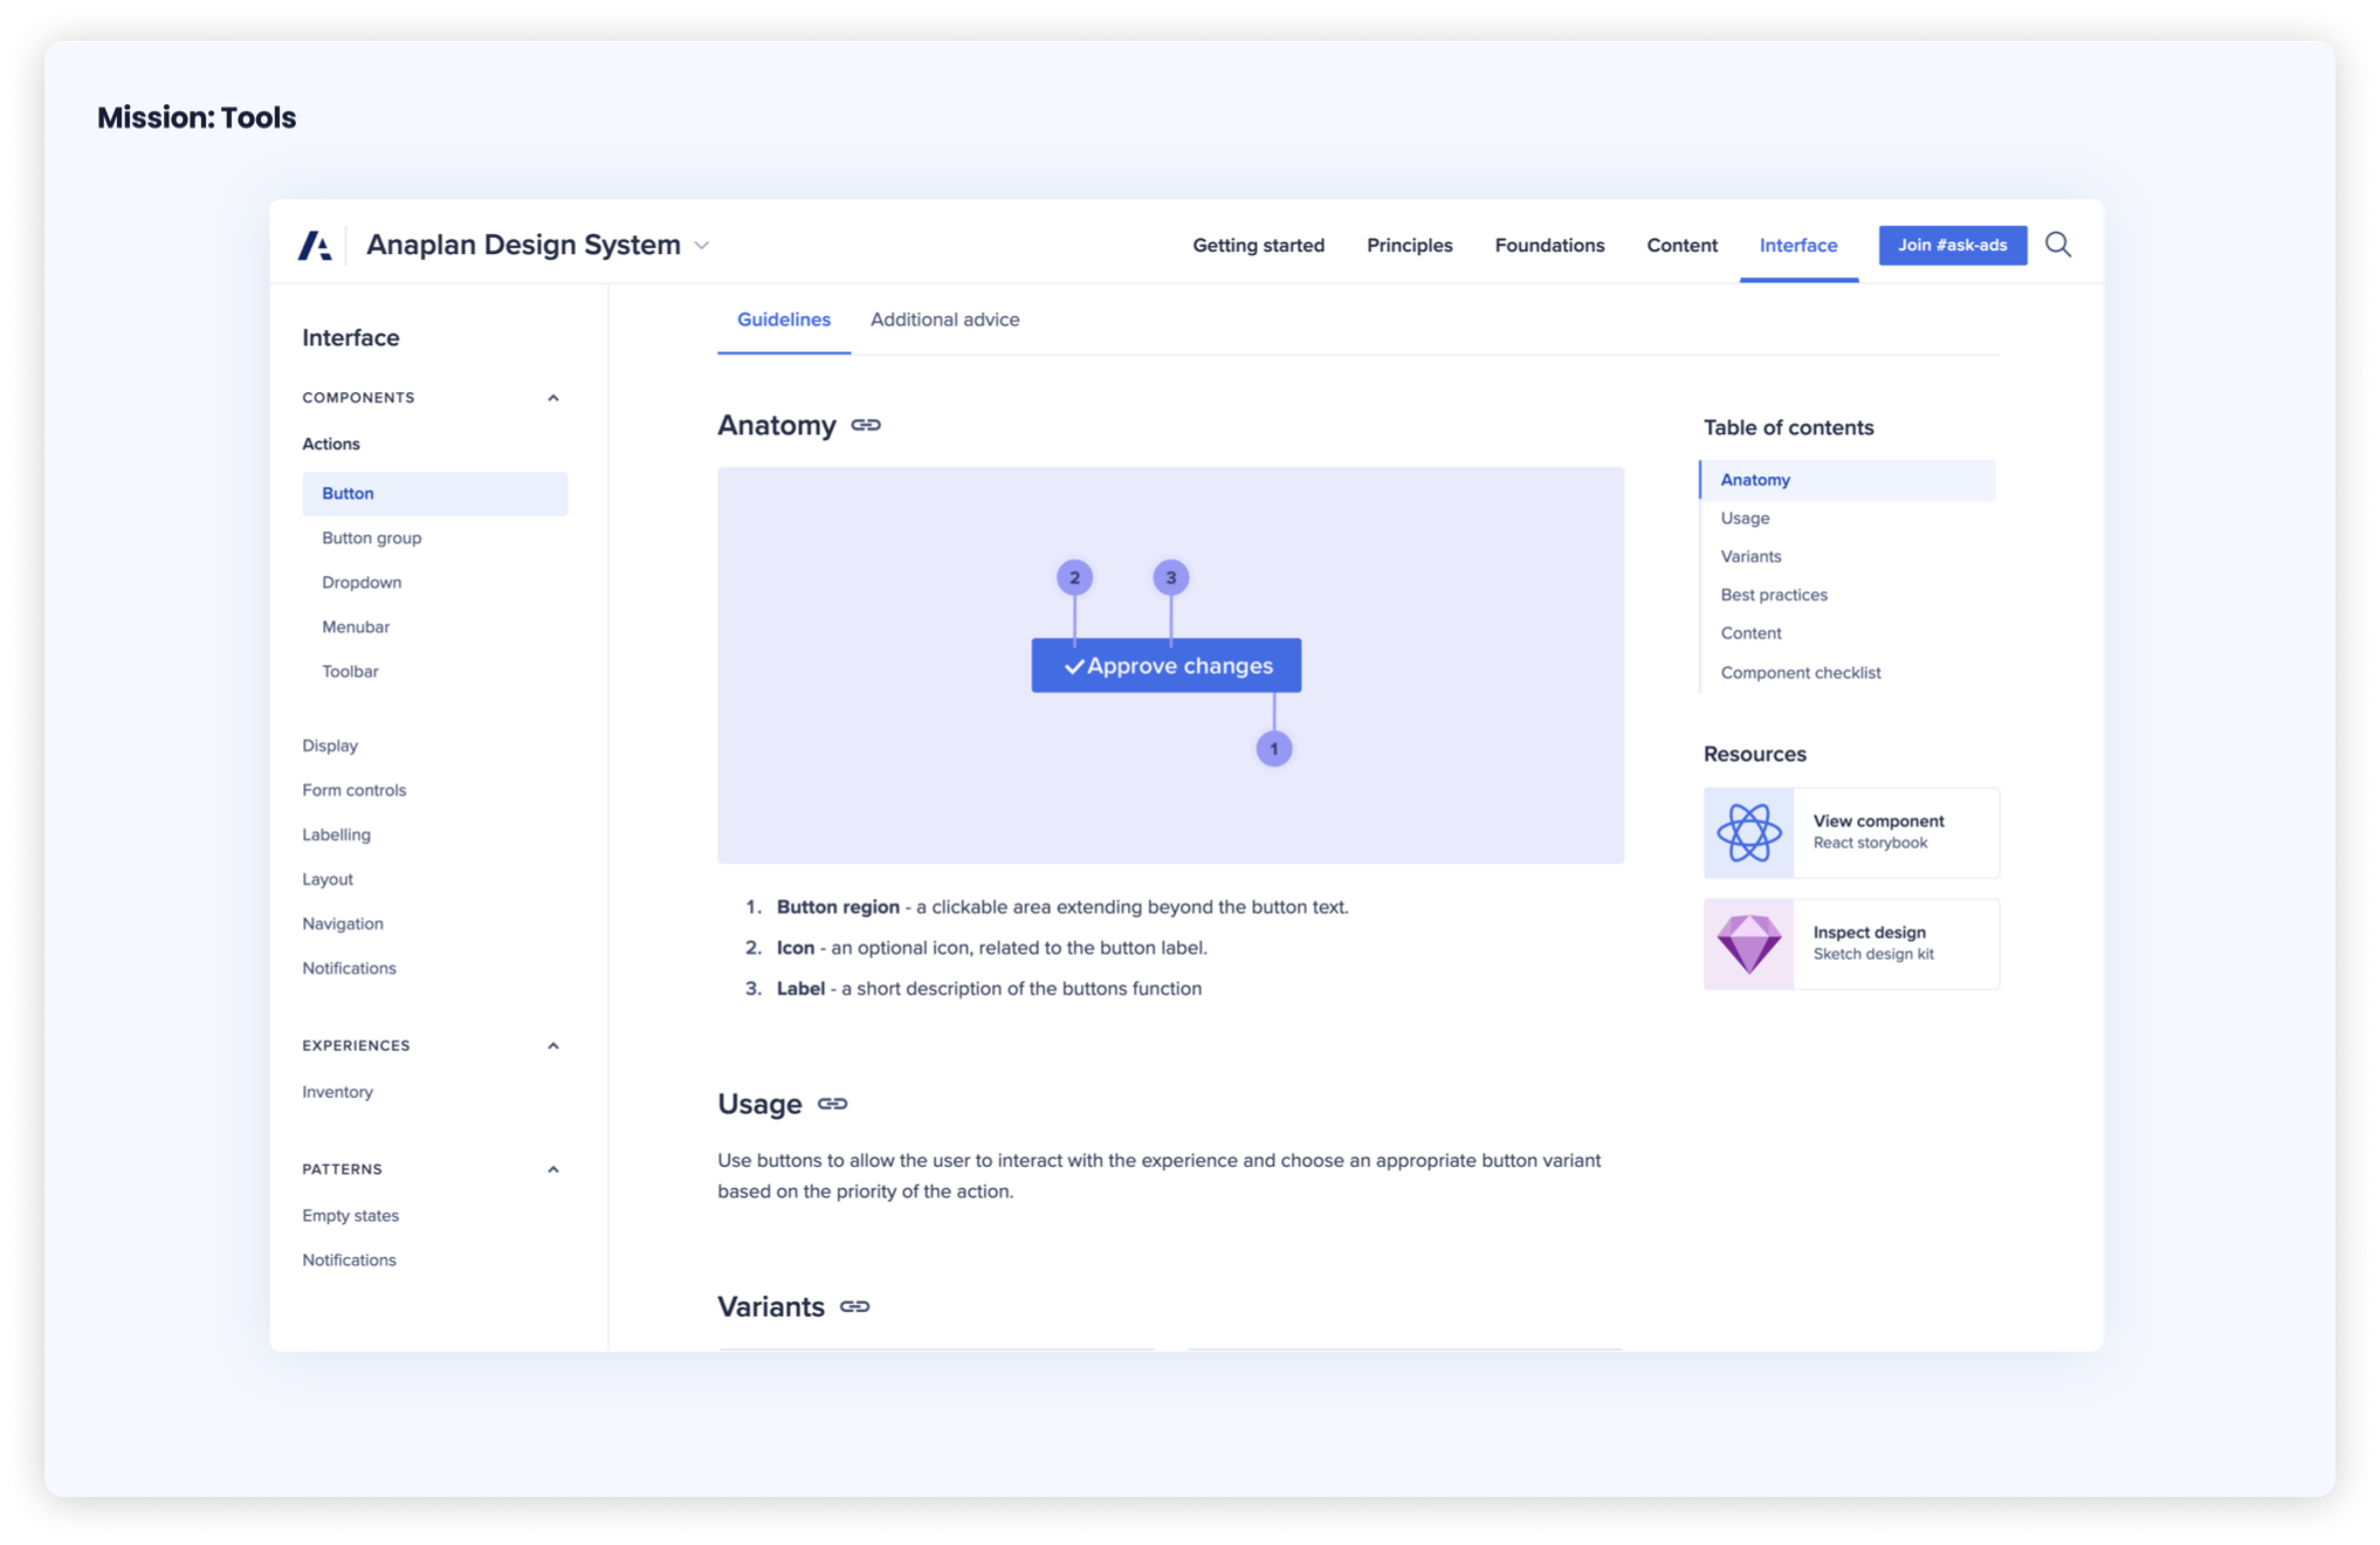Collapse the Experiences section
Image resolution: width=2380 pixels, height=1545 pixels.
coord(553,1046)
